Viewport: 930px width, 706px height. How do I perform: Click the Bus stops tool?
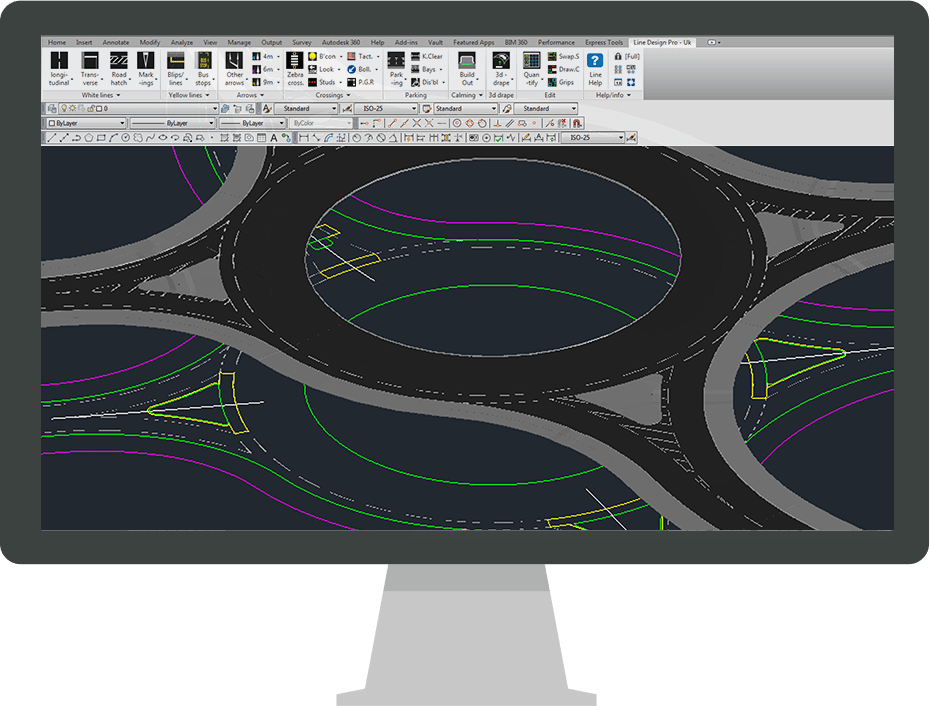(203, 72)
